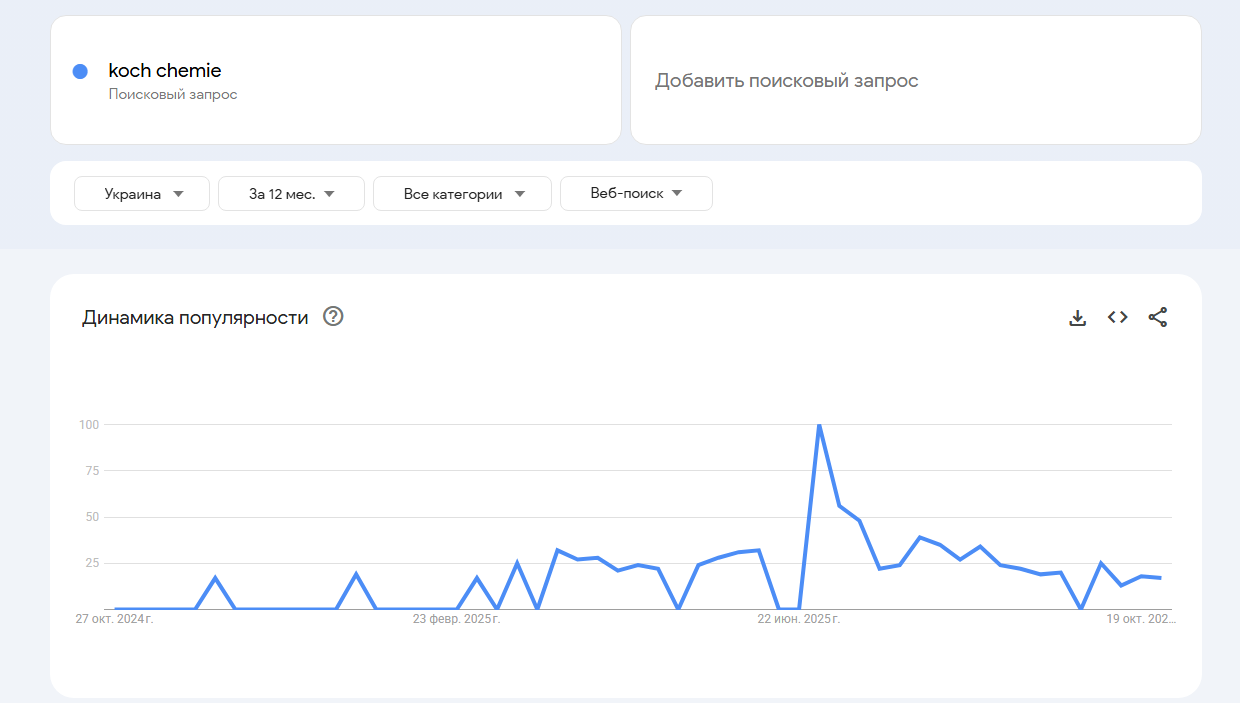1240x703 pixels.
Task: Expand the За 12 мес. period dropdown
Action: click(x=291, y=194)
